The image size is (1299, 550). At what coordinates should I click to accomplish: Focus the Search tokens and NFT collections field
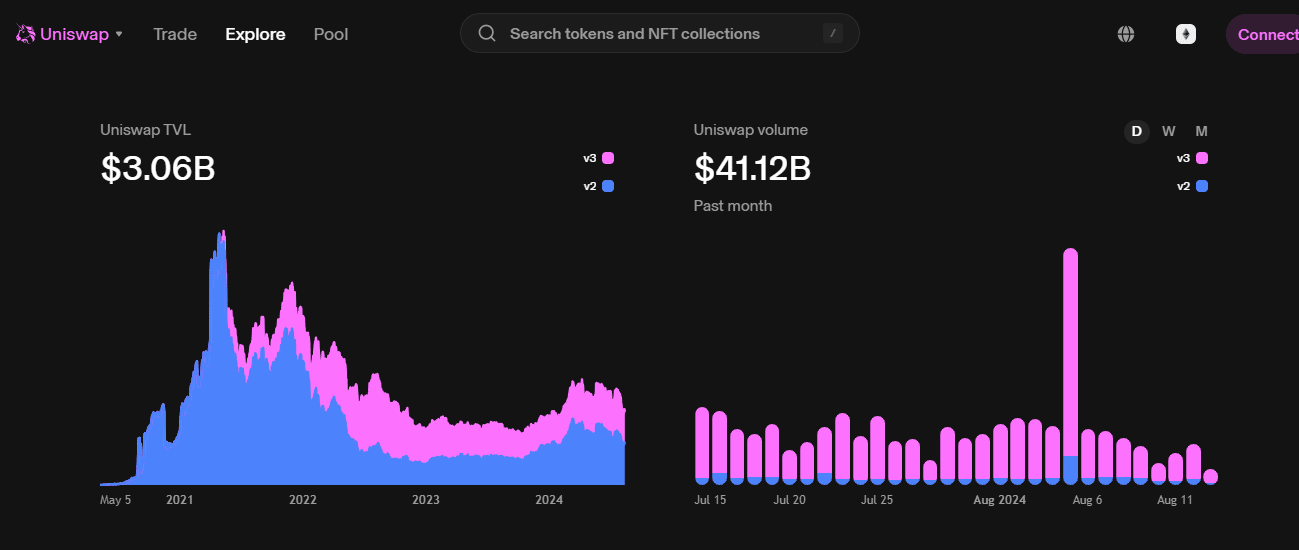tap(659, 33)
